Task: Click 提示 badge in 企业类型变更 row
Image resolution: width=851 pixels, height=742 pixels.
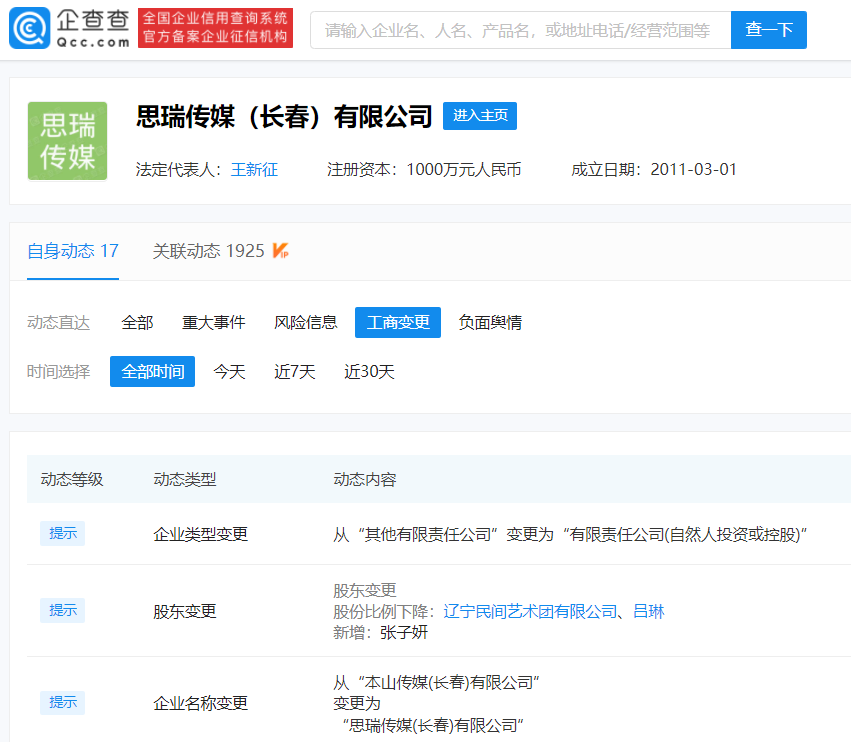Action: (62, 534)
